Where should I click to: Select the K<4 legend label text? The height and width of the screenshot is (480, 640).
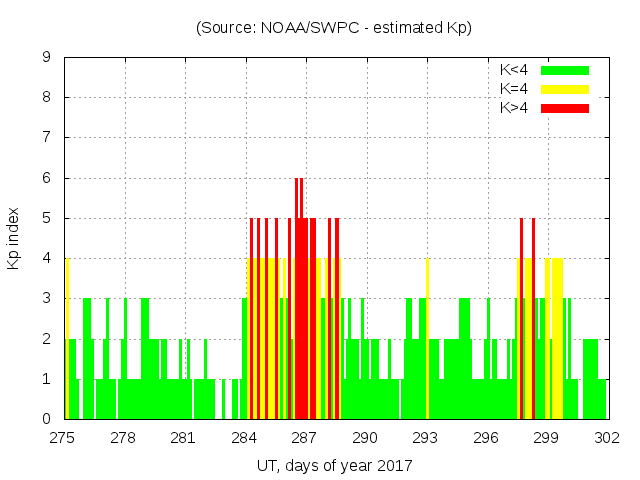[x=515, y=70]
